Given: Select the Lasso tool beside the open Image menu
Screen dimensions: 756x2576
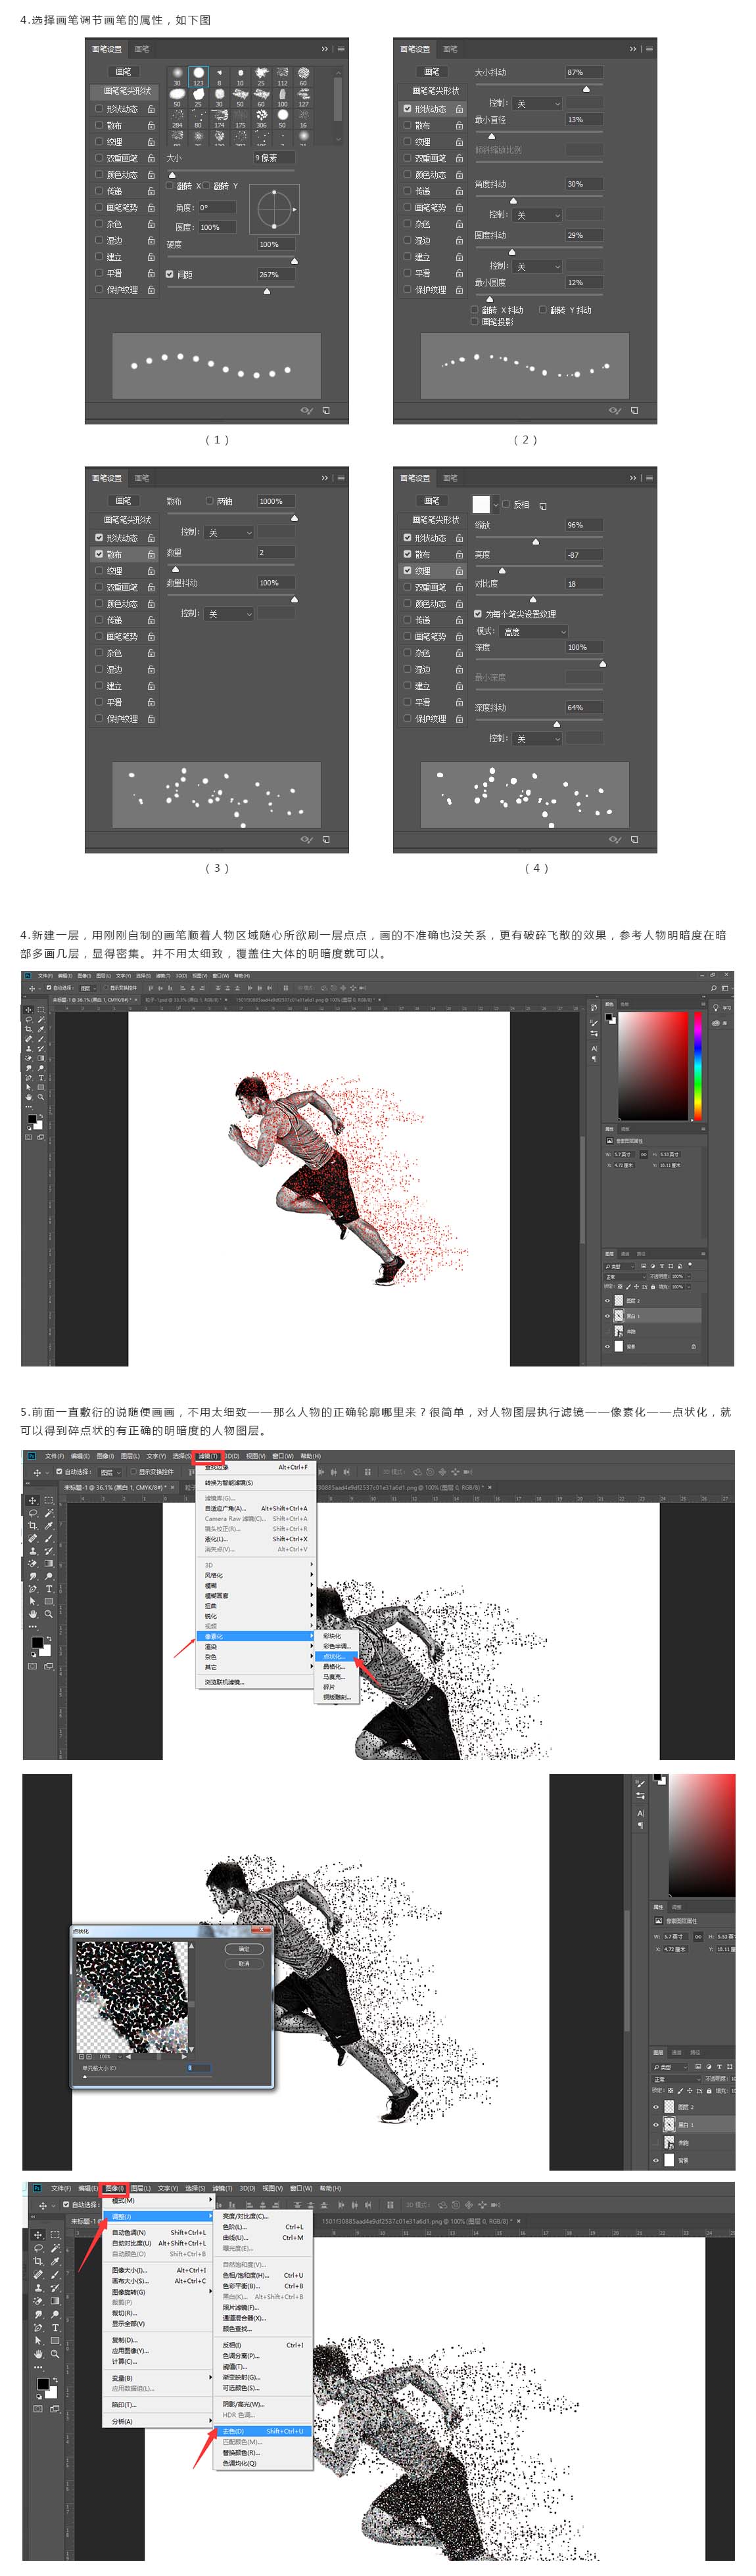Looking at the screenshot, I should [x=38, y=2248].
